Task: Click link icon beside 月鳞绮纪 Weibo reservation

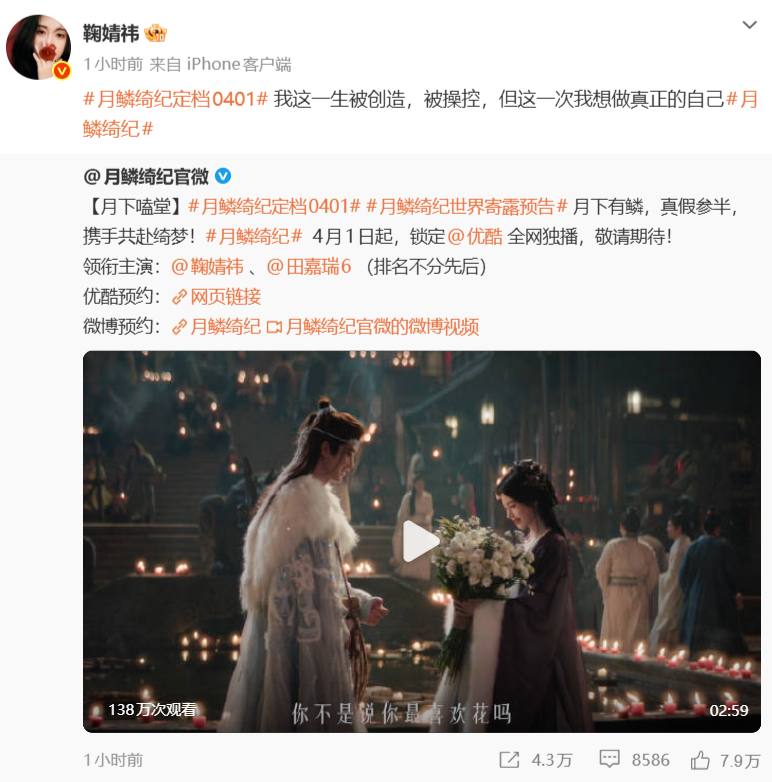Action: (x=179, y=327)
